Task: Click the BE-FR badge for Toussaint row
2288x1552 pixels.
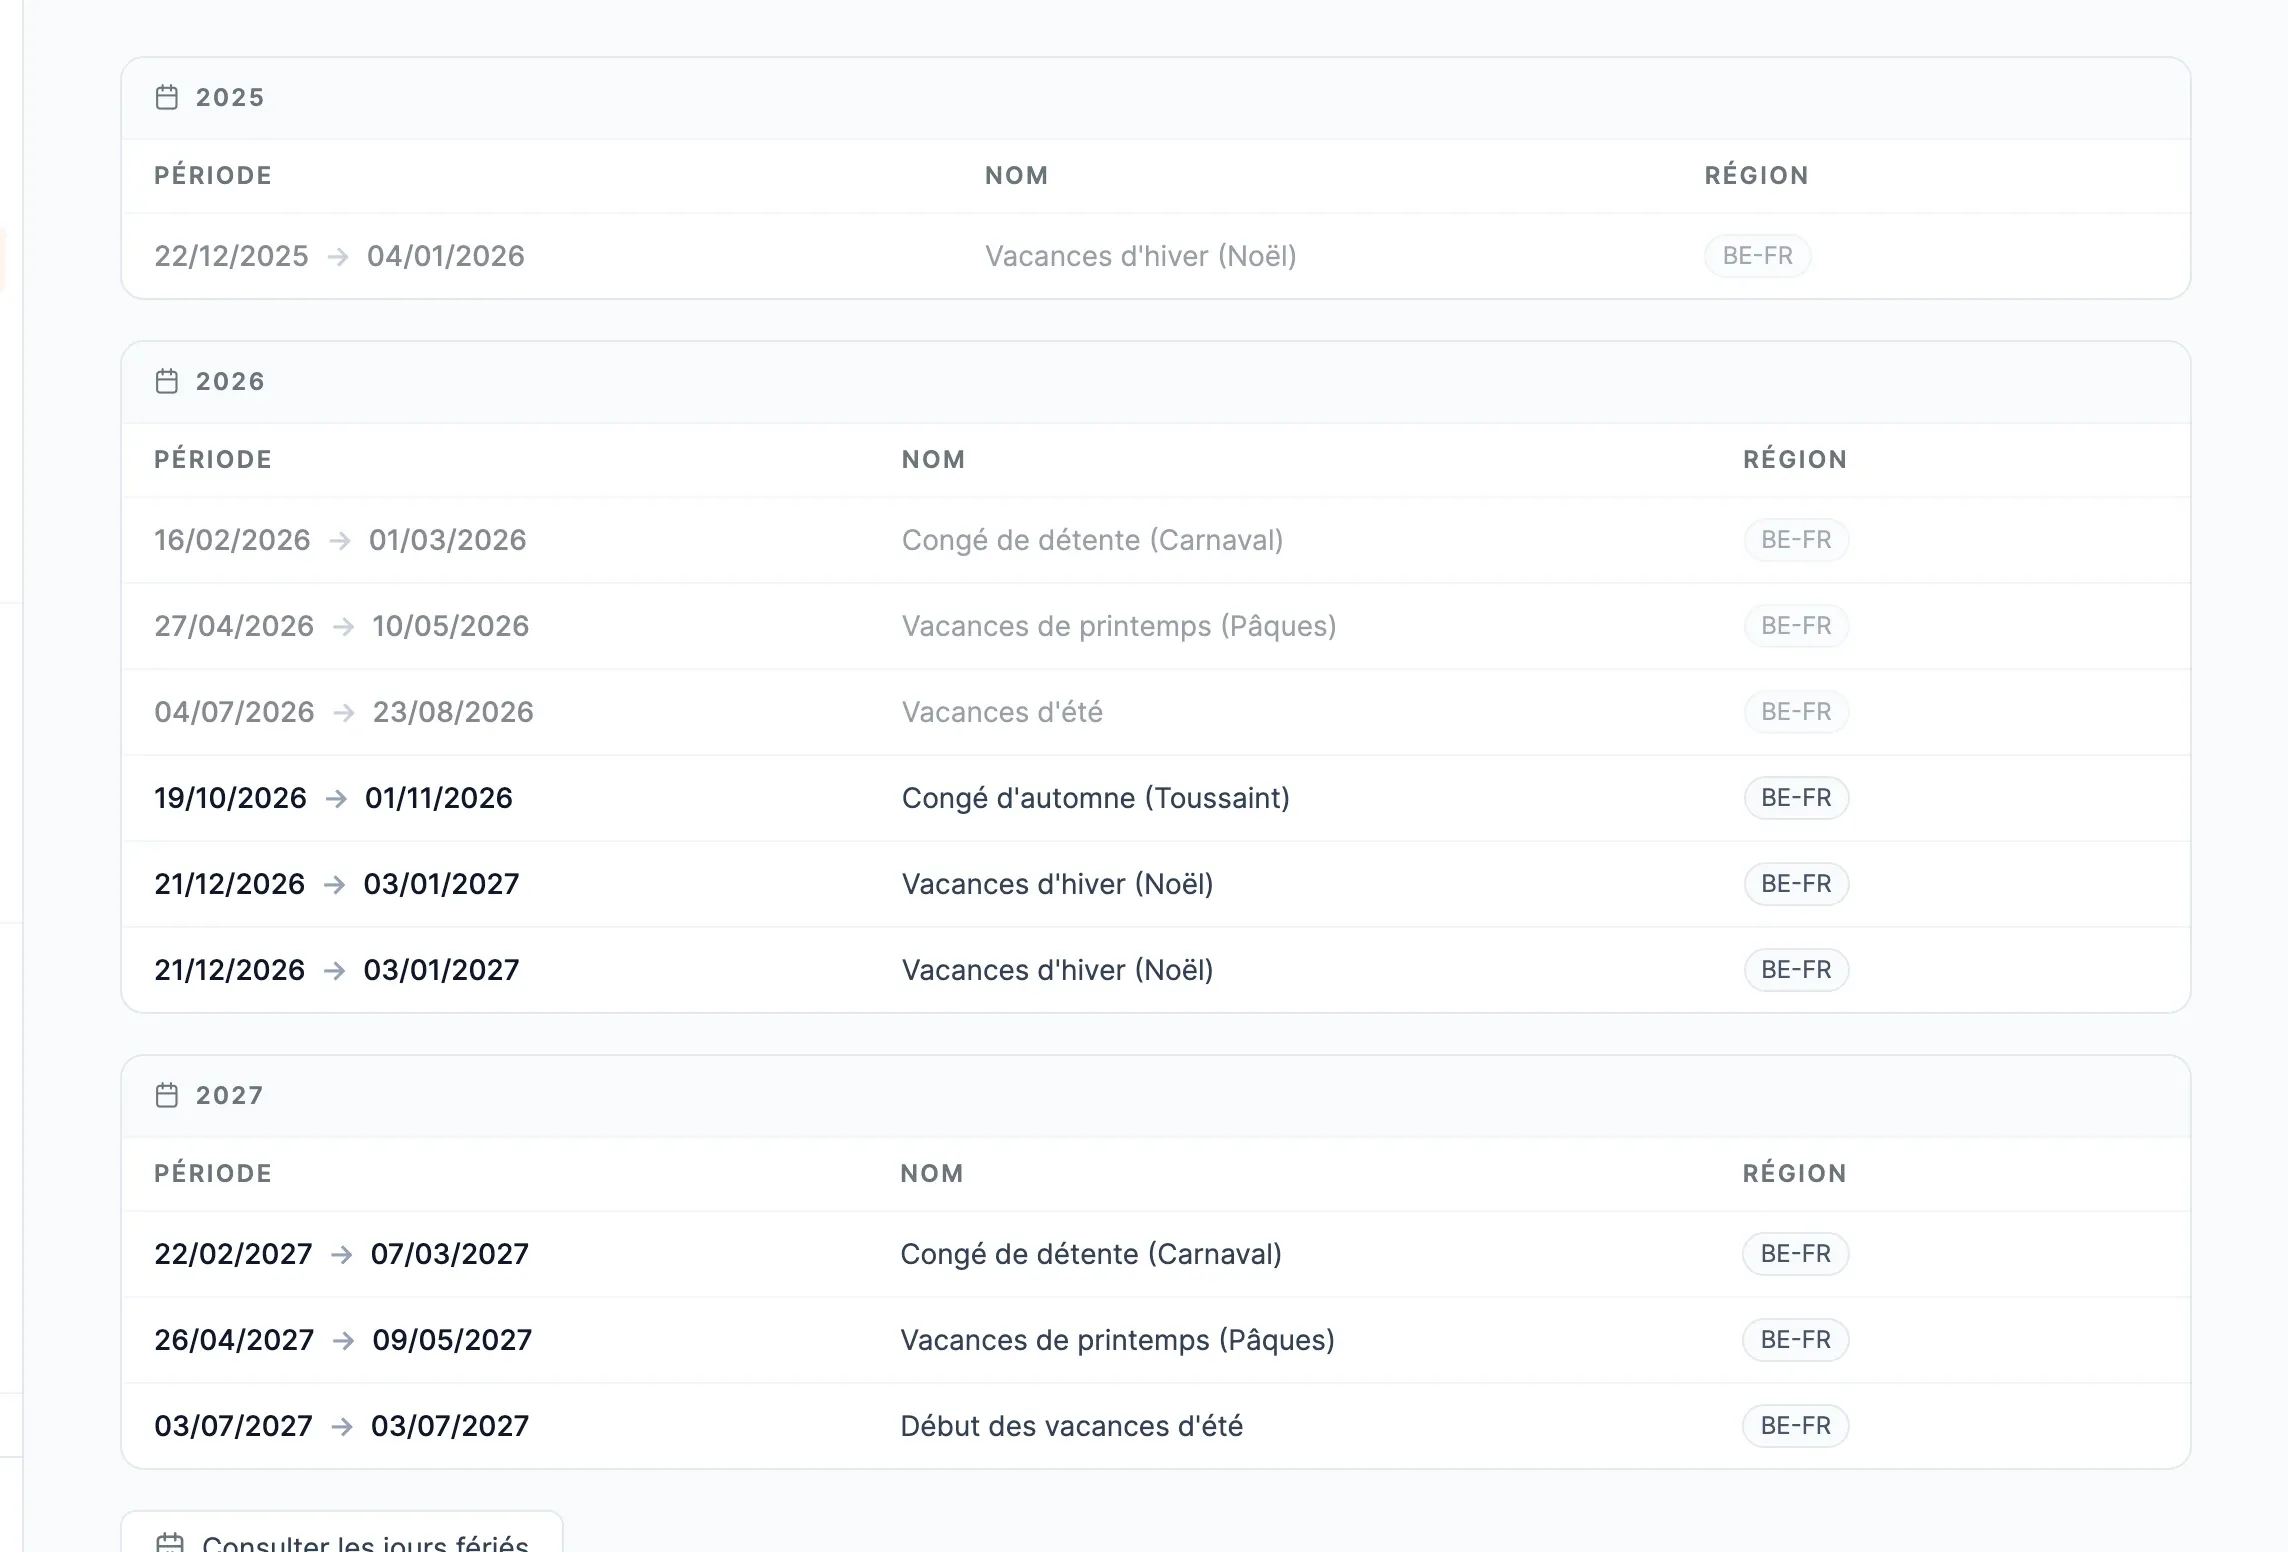Action: [x=1796, y=798]
